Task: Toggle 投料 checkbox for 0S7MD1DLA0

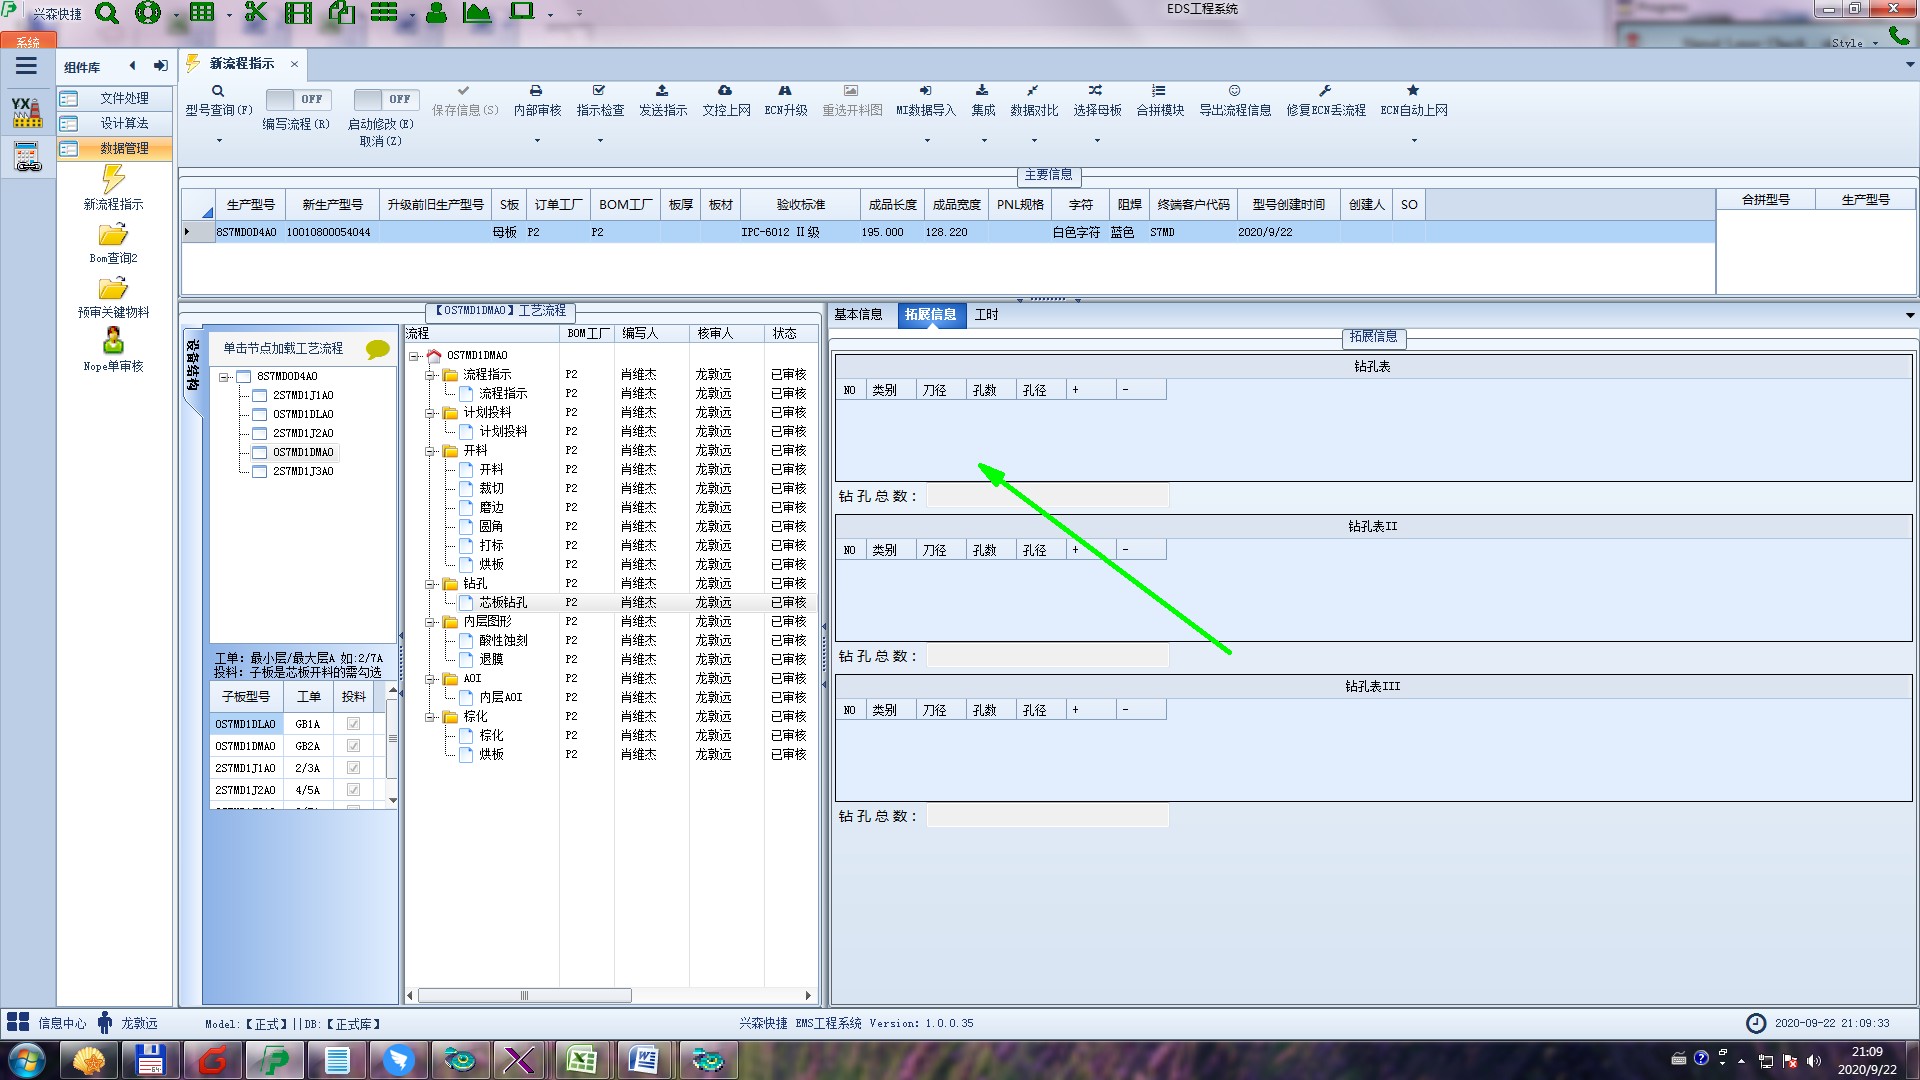Action: point(353,724)
